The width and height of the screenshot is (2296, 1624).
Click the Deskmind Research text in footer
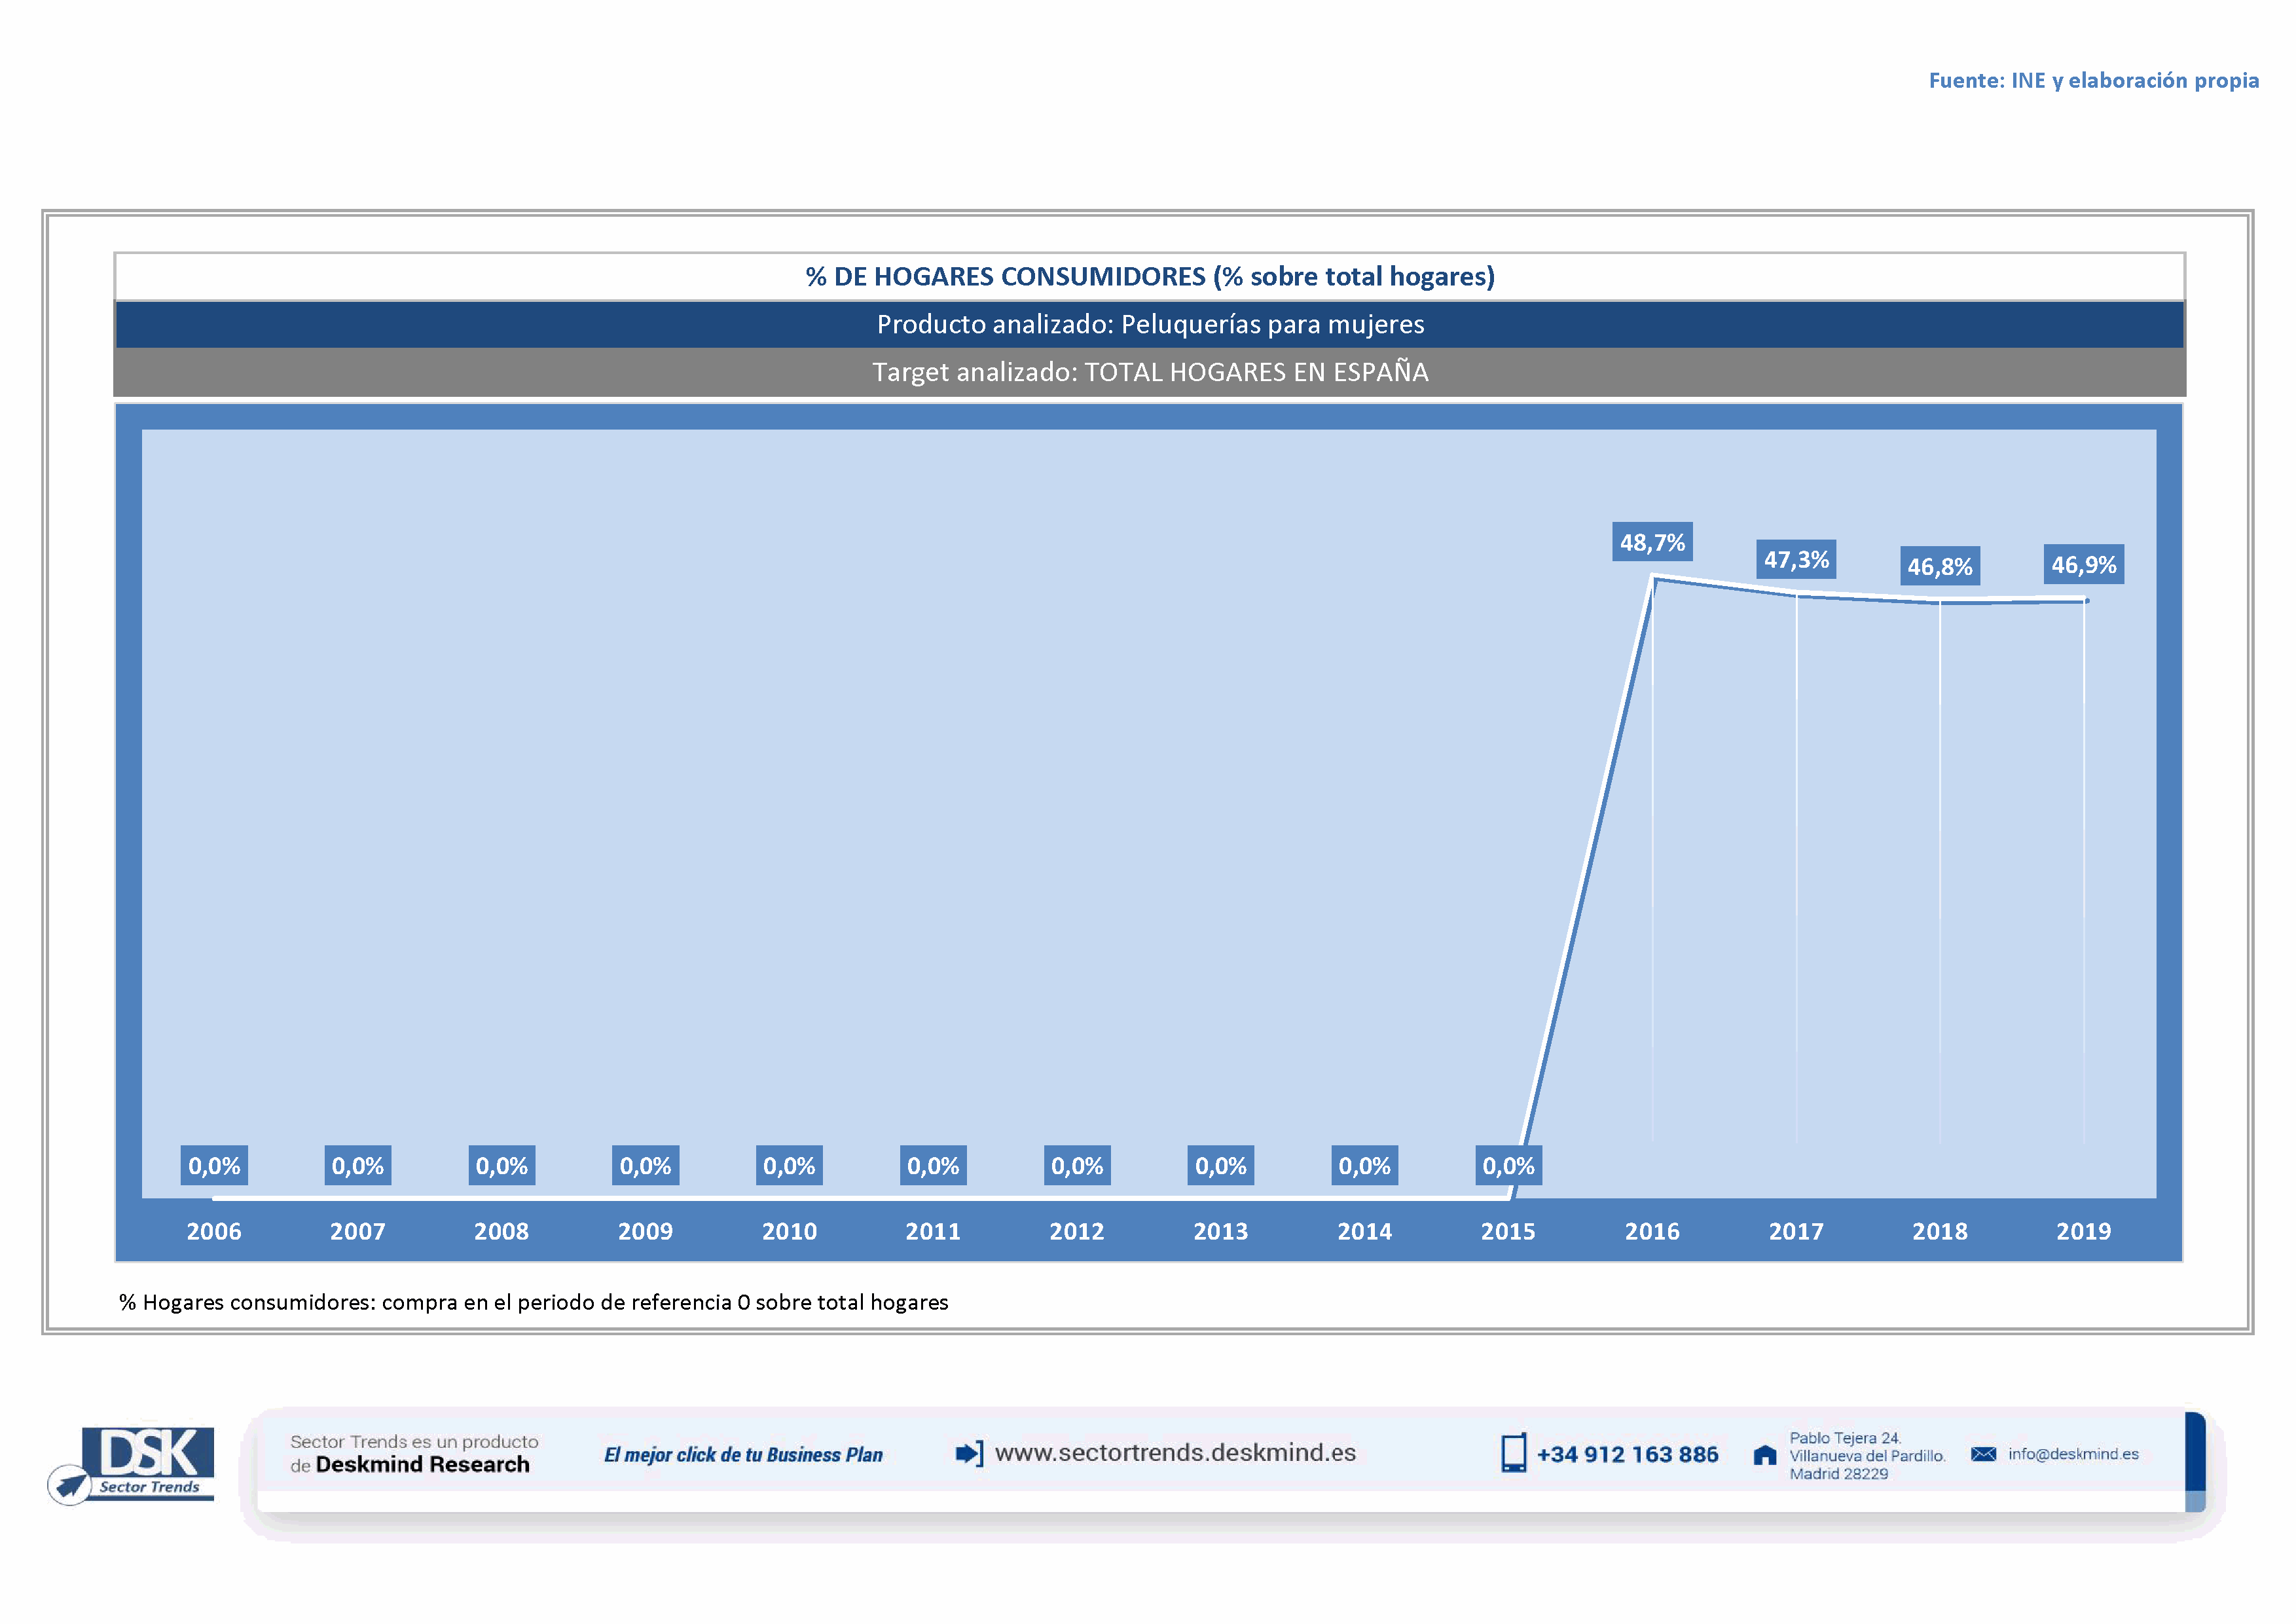422,1464
